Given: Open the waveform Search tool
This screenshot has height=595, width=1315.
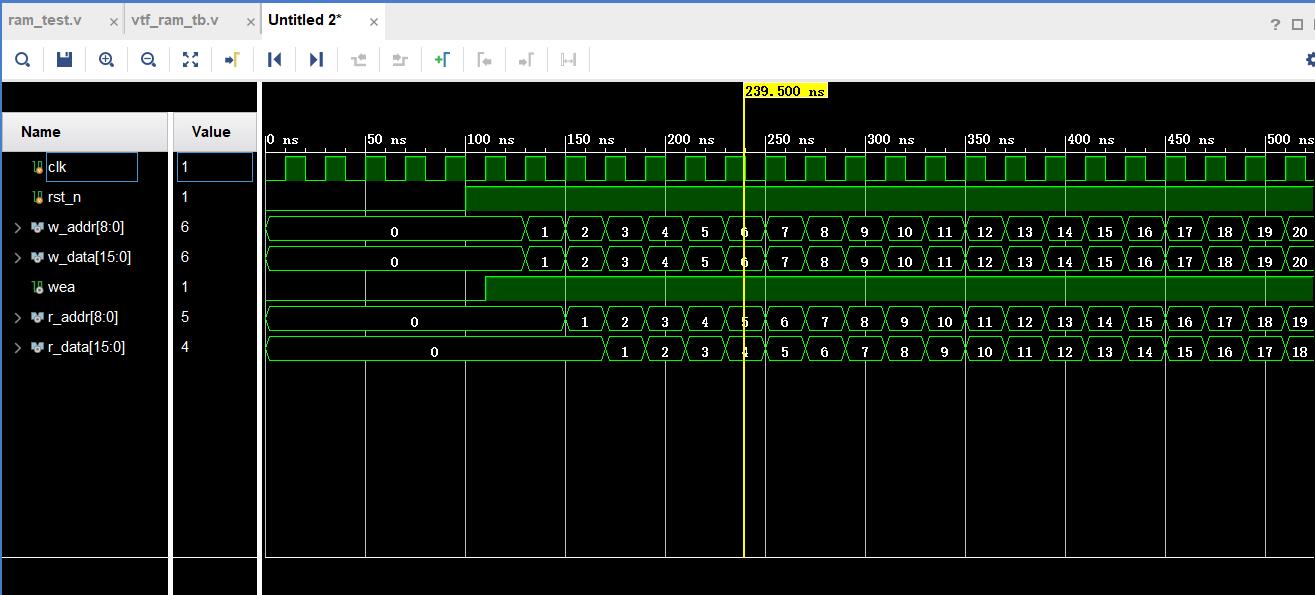Looking at the screenshot, I should tap(22, 60).
